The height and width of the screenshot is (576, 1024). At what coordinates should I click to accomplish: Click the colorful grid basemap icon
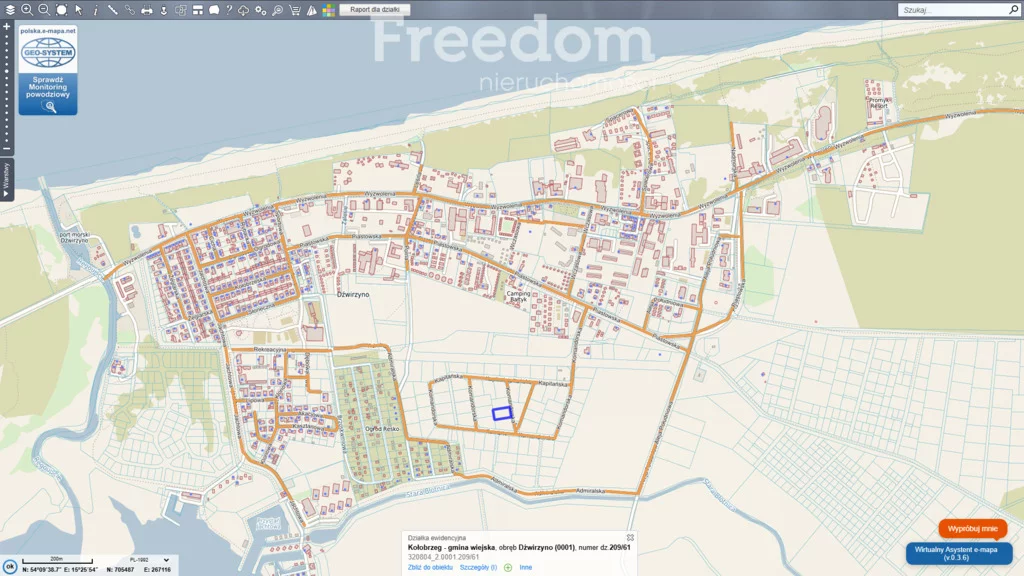(x=328, y=9)
